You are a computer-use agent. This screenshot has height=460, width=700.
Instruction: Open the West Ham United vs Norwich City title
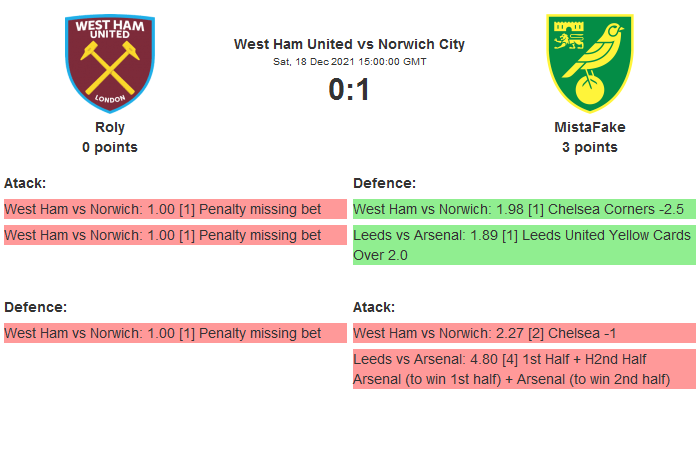click(x=349, y=44)
